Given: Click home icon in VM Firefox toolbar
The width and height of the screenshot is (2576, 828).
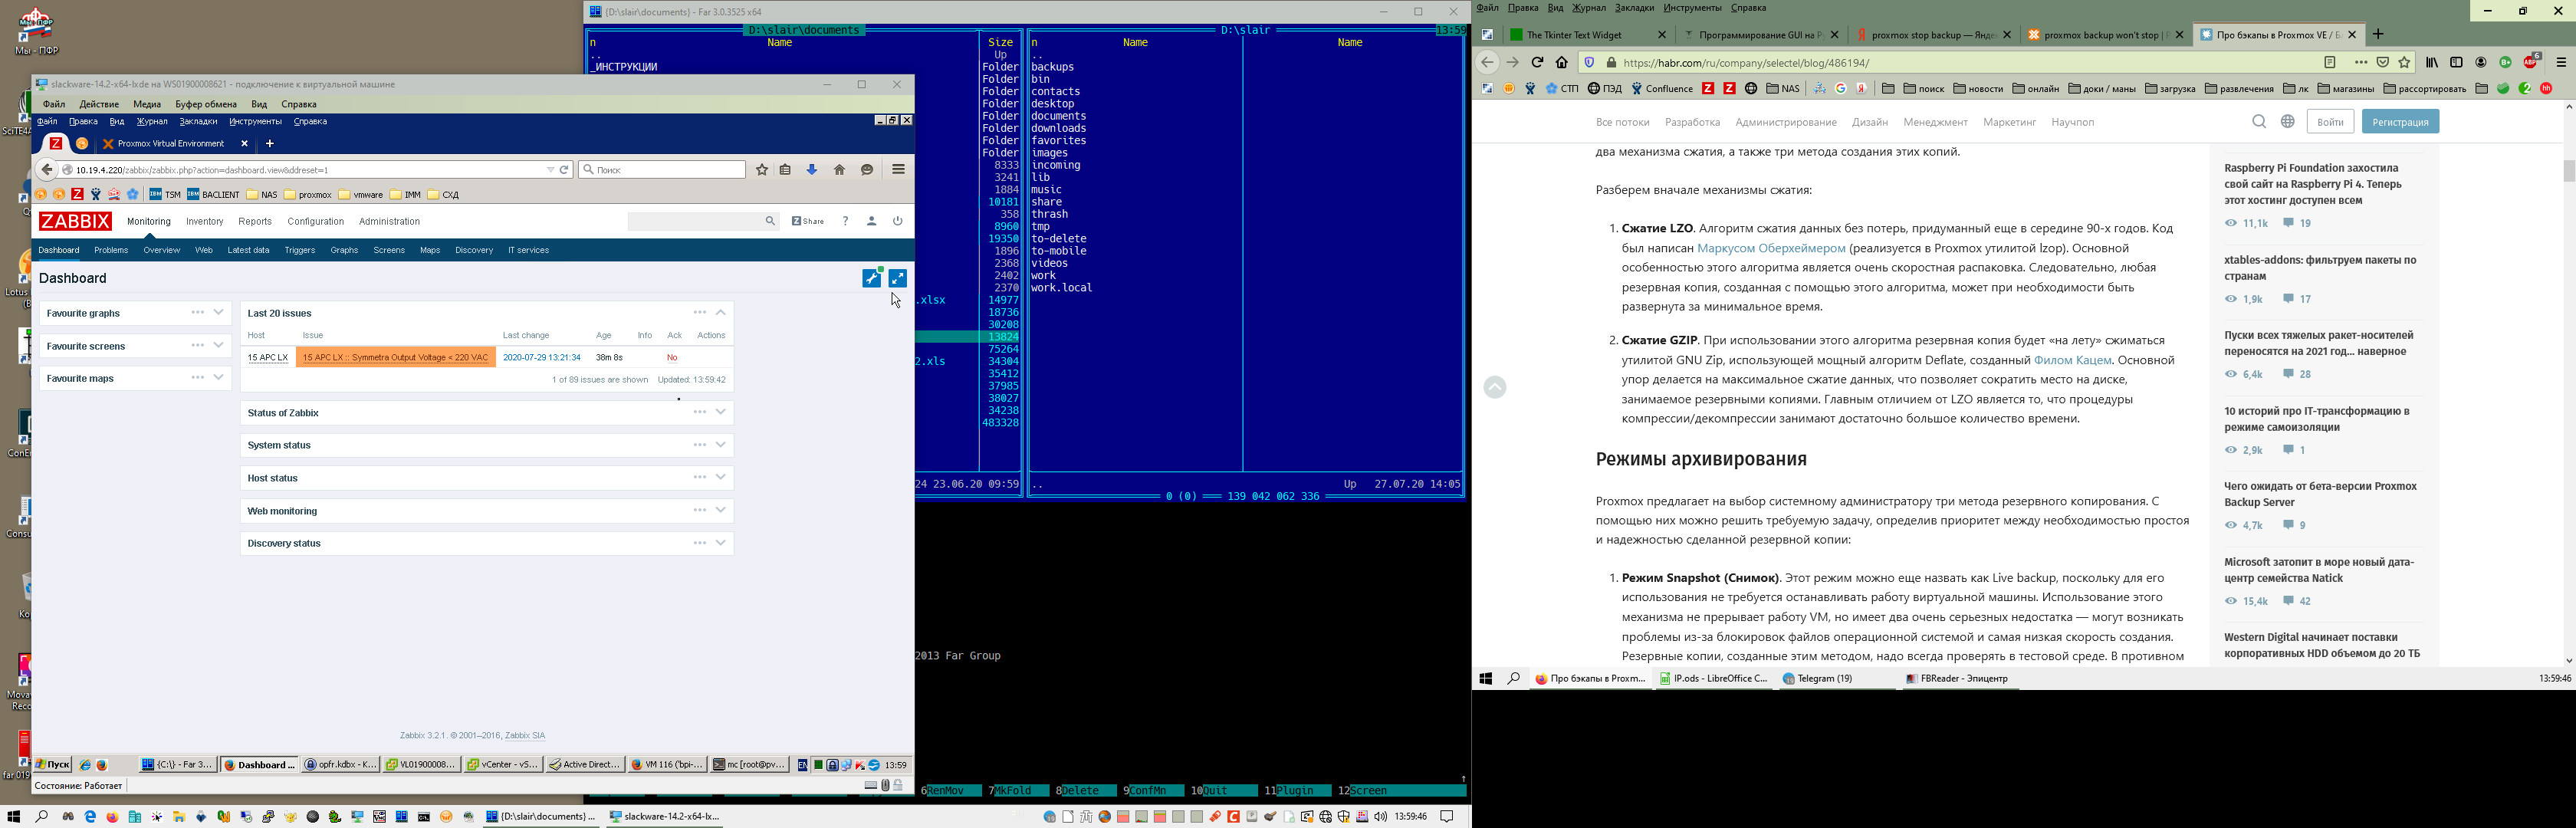Looking at the screenshot, I should (840, 170).
